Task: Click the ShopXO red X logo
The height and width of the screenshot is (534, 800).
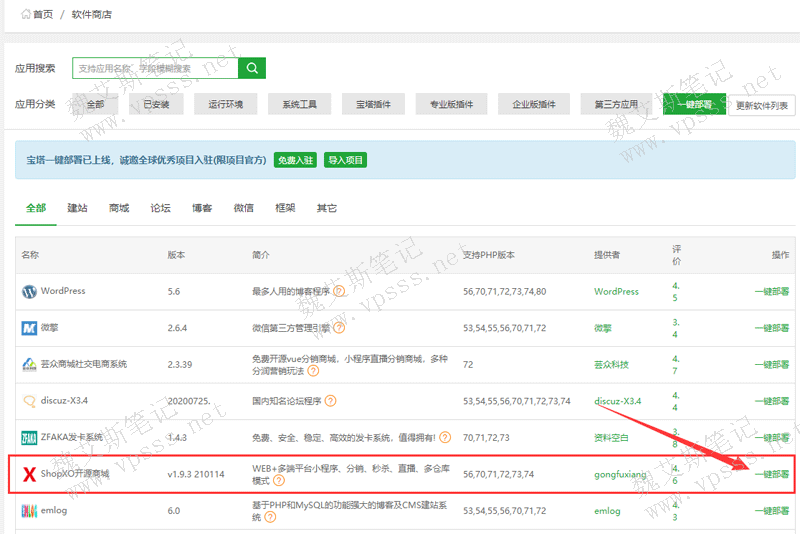Action: [29, 474]
